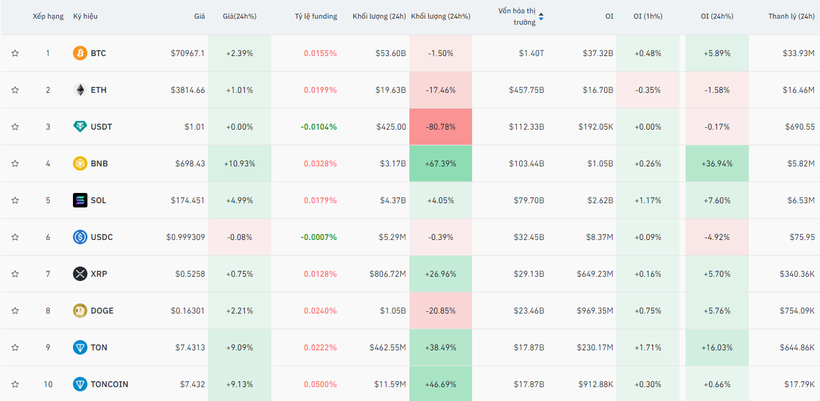This screenshot has height=401, width=820.
Task: Click the green +36.94% OI cell
Action: pyautogui.click(x=716, y=164)
